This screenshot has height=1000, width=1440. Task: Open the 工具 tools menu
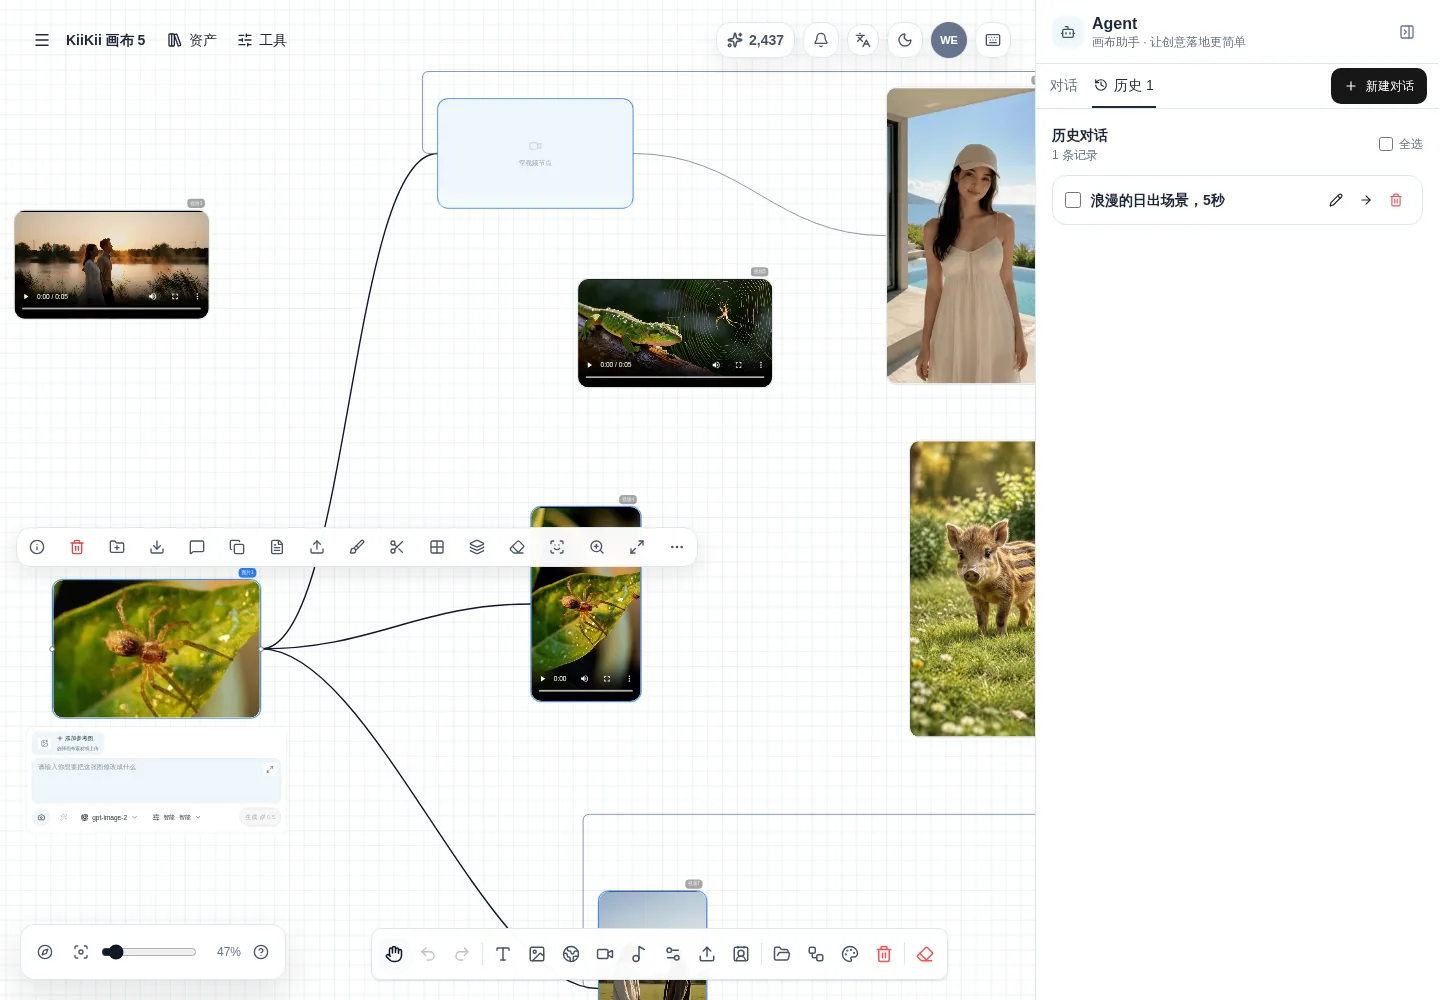262,40
